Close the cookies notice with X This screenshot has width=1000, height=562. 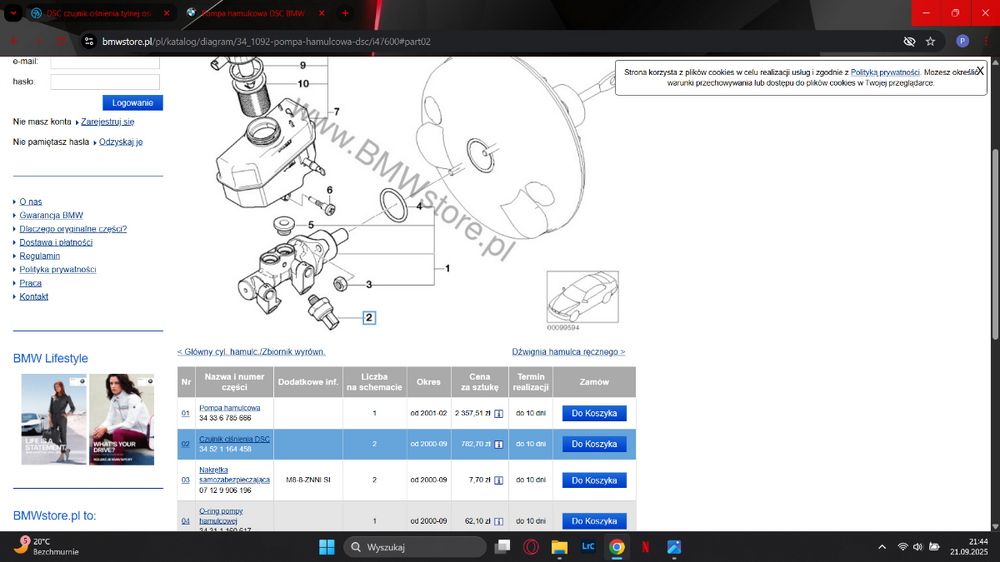pyautogui.click(x=980, y=71)
